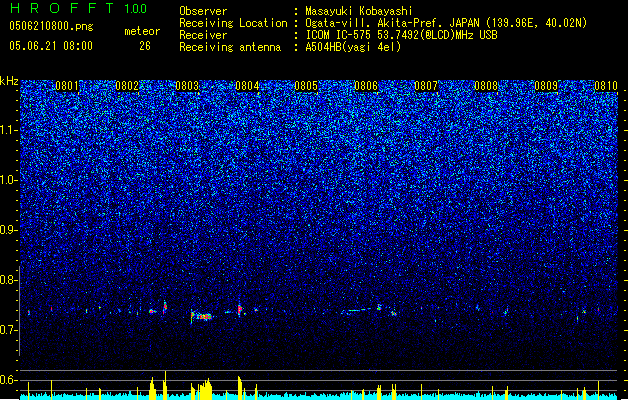The image size is (629, 400).
Task: Click the 0810 time marker
Action: (606, 86)
